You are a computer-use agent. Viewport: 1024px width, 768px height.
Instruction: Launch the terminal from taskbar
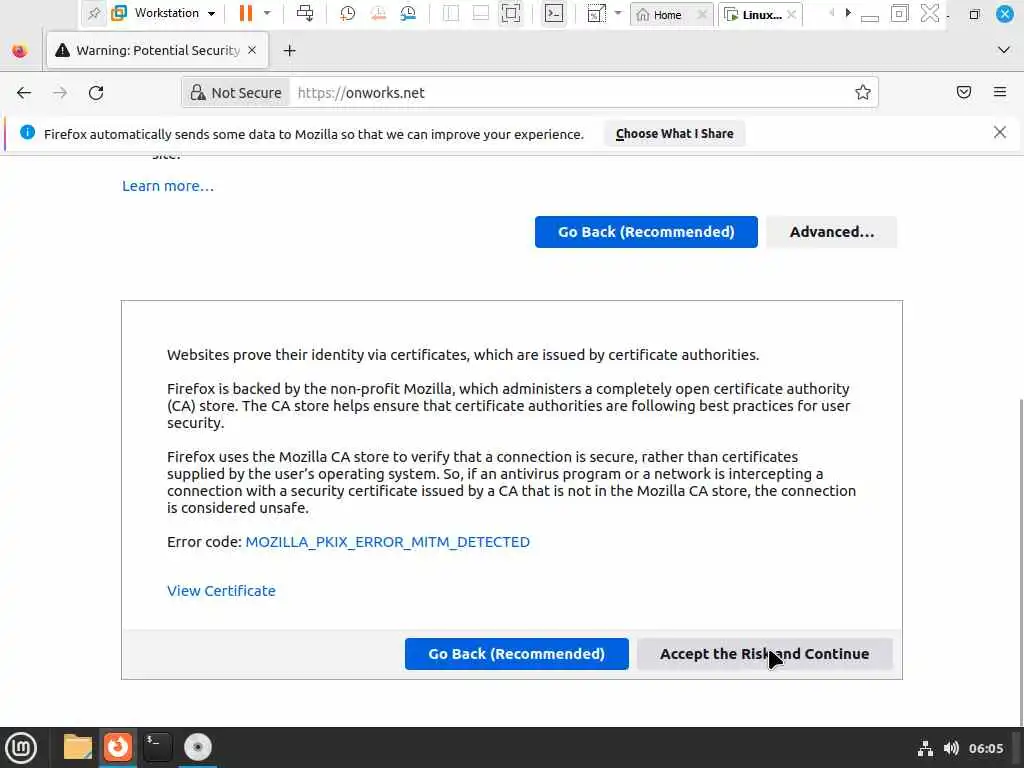point(157,747)
